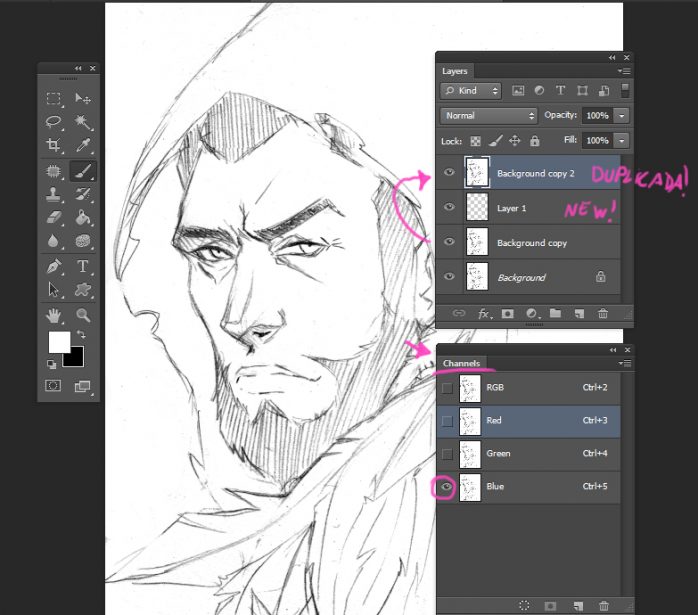The width and height of the screenshot is (698, 615).
Task: Show the Red channel visibility
Action: click(x=447, y=421)
